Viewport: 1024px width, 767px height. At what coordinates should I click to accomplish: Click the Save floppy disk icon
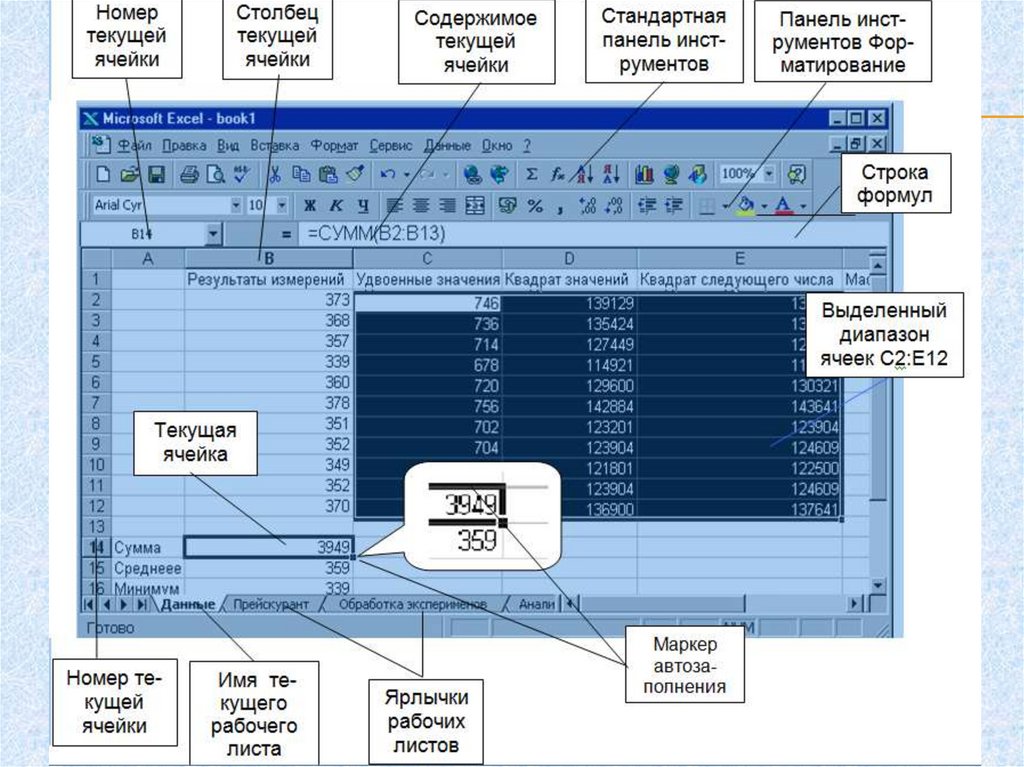click(x=154, y=174)
